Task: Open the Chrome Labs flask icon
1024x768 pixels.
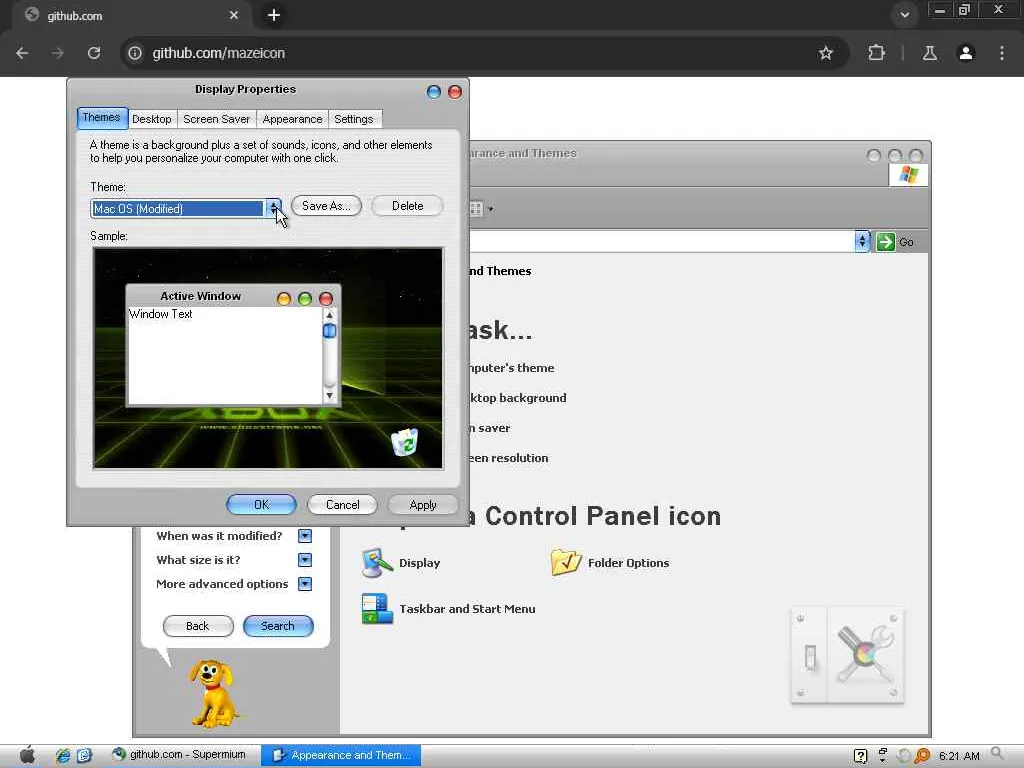Action: tap(929, 54)
